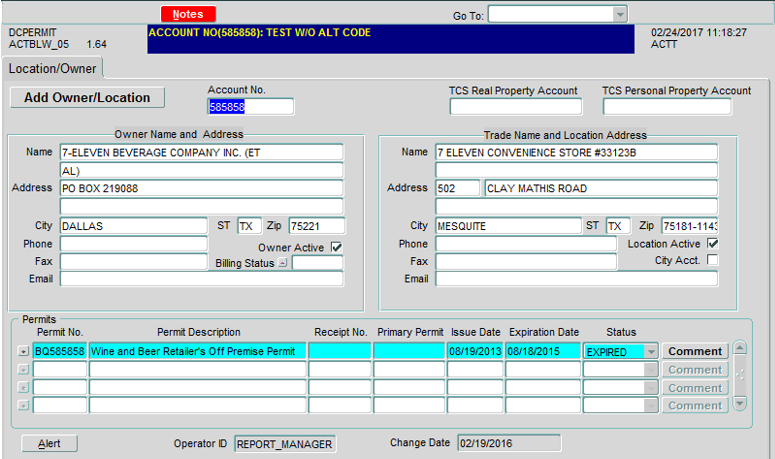
Task: Click location city field MESQUITE
Action: coord(508,226)
